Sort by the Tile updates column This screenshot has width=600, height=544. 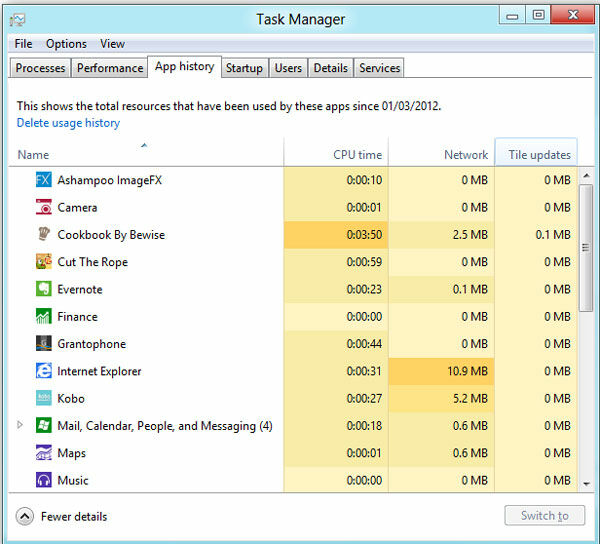536,152
